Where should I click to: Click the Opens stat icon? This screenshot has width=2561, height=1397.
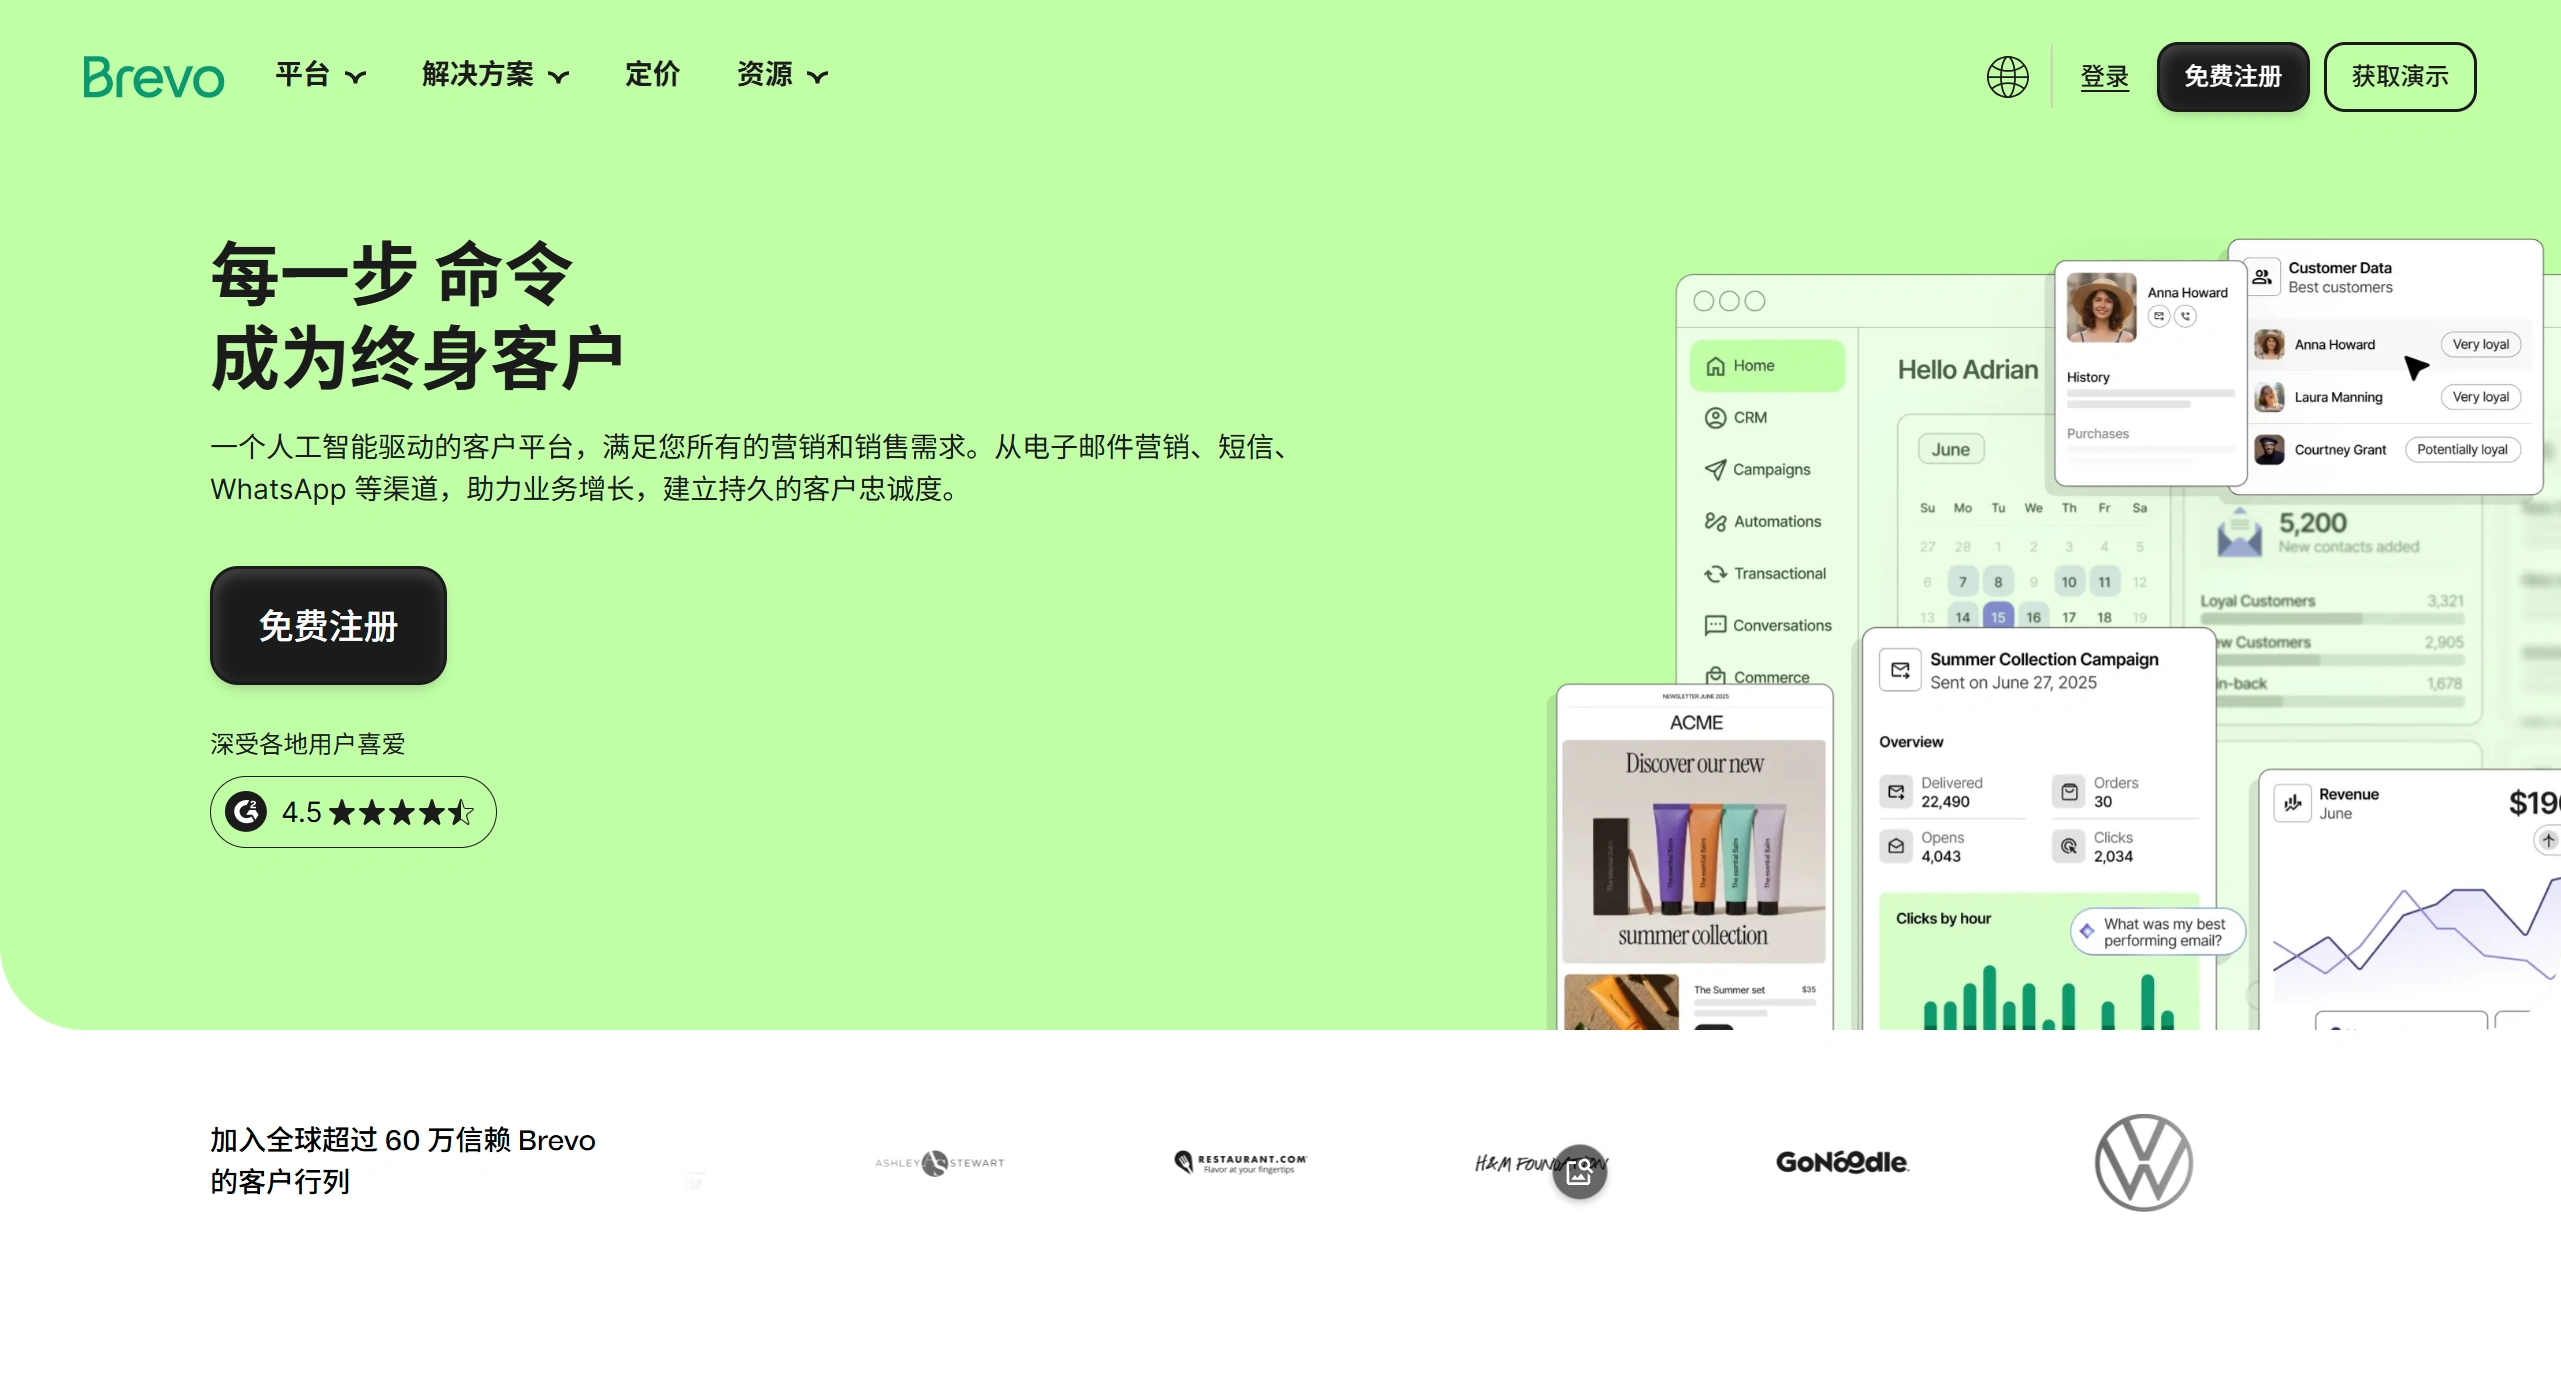click(1896, 846)
